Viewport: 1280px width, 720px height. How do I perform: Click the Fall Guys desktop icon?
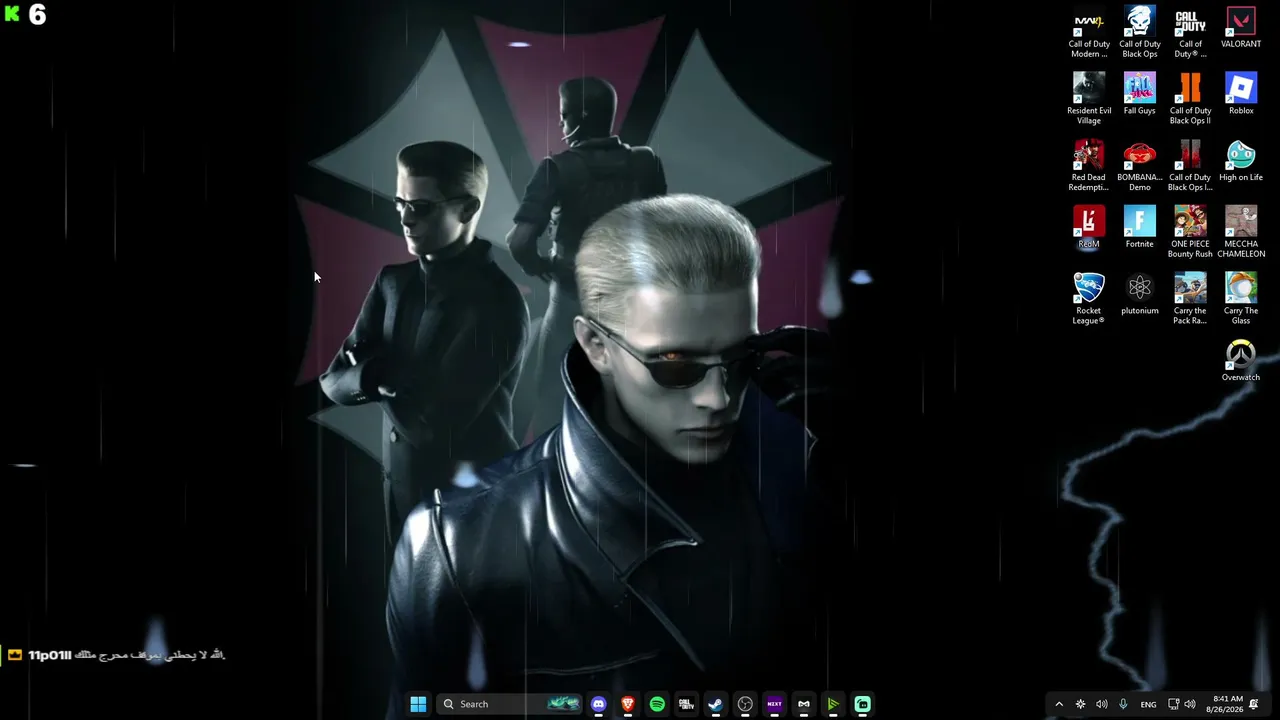(x=1140, y=94)
